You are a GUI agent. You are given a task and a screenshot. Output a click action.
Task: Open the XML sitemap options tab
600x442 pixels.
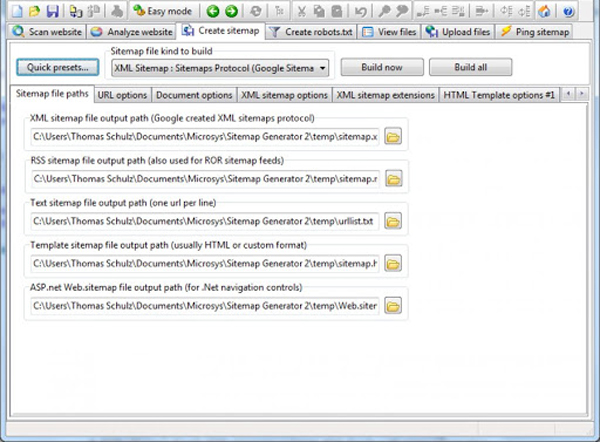pos(284,95)
